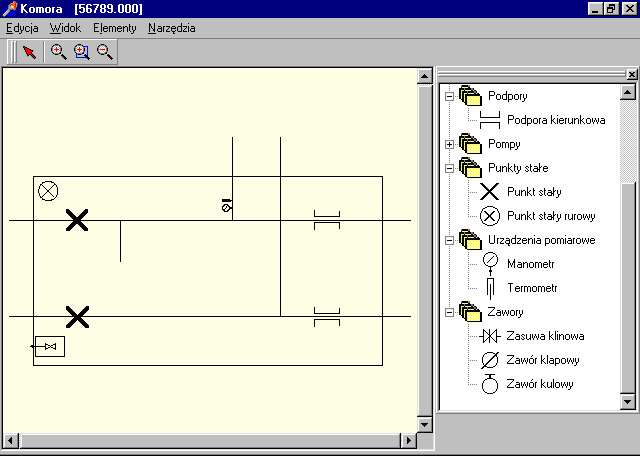Click the Zawór klapowy symbol
640x456 pixels.
490,360
